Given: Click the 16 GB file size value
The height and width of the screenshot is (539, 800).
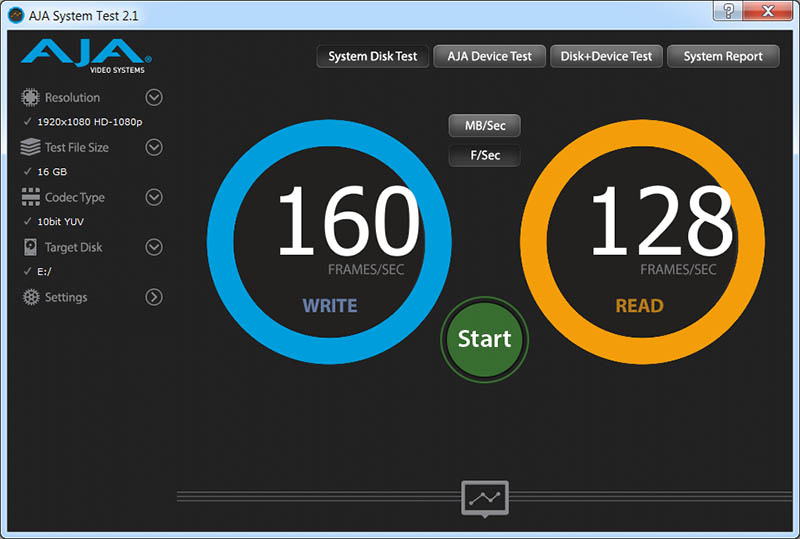Looking at the screenshot, I should tap(52, 172).
